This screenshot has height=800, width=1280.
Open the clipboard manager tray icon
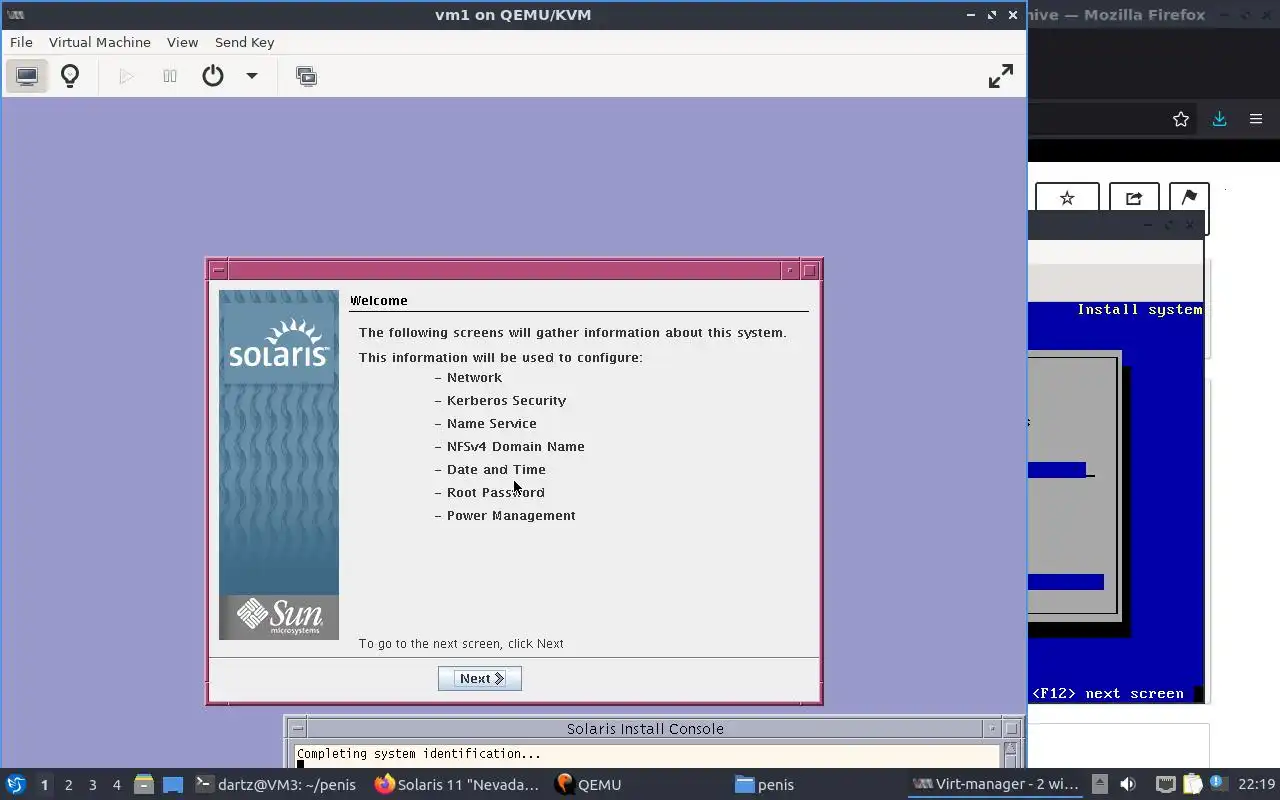[x=1192, y=784]
